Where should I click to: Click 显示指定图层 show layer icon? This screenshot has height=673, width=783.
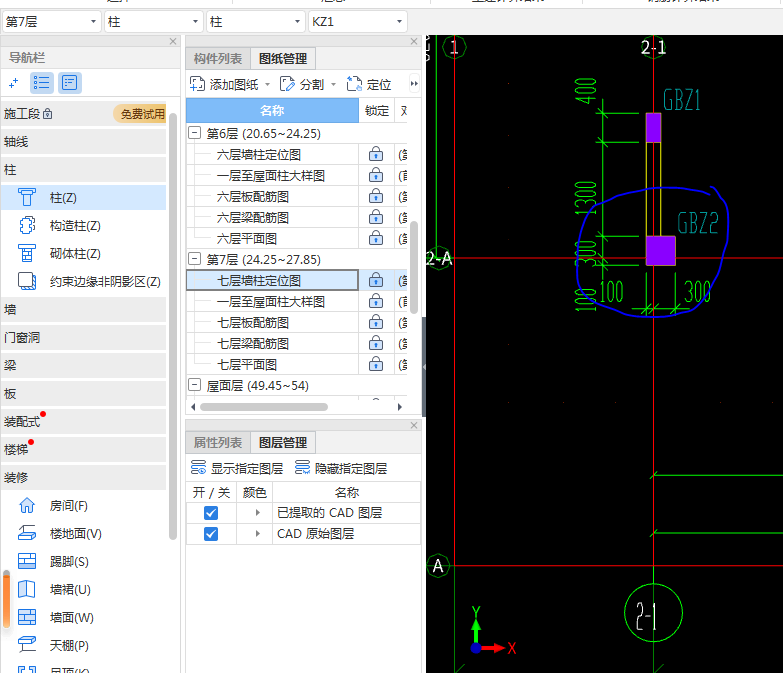point(198,468)
